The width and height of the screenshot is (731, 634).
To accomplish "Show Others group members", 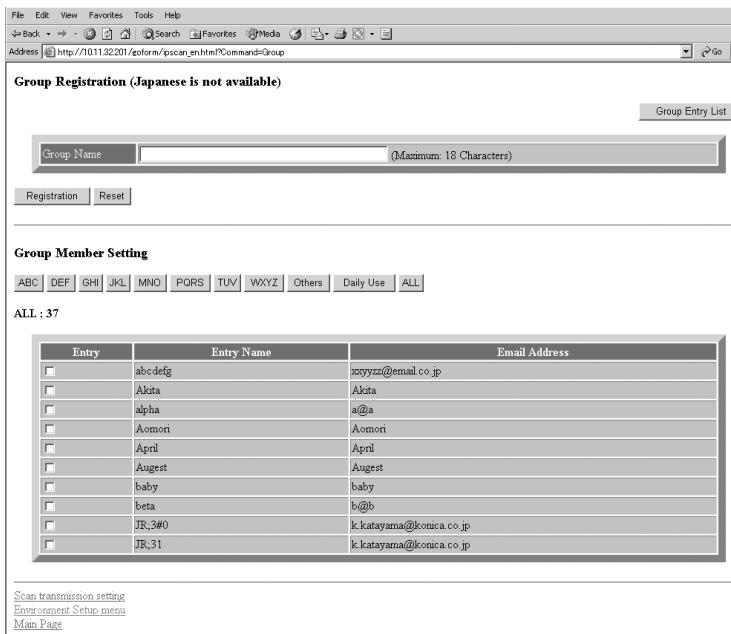I will tap(308, 283).
